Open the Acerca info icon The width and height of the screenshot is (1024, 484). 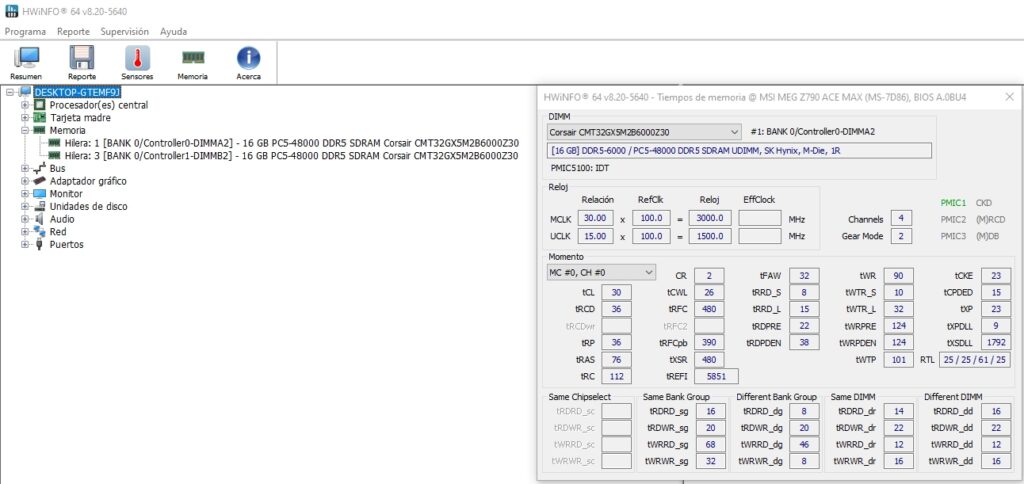click(248, 58)
